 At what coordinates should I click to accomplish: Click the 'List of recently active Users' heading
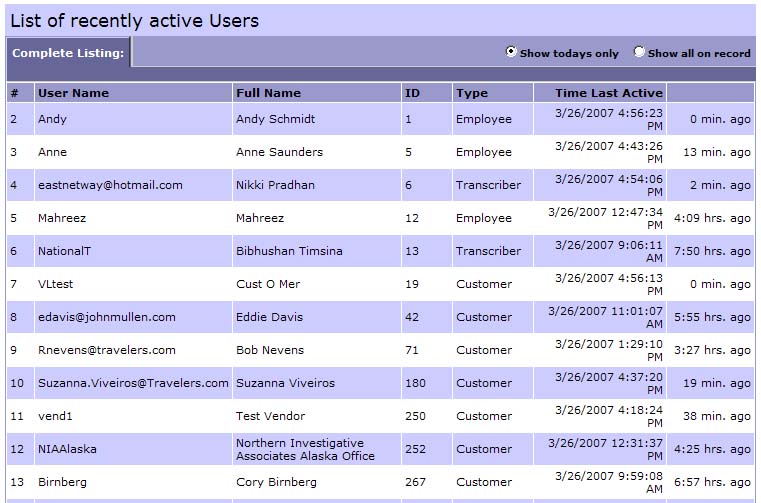134,21
